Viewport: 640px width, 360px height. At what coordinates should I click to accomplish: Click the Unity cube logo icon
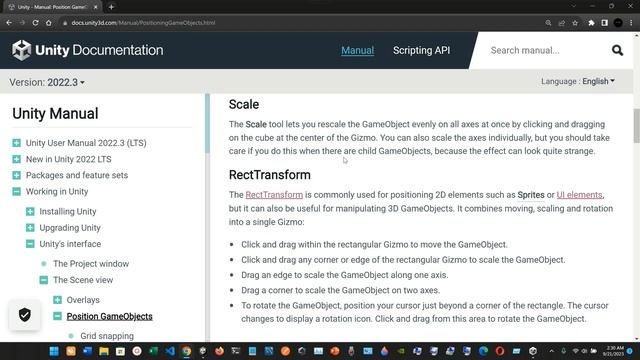tap(21, 50)
